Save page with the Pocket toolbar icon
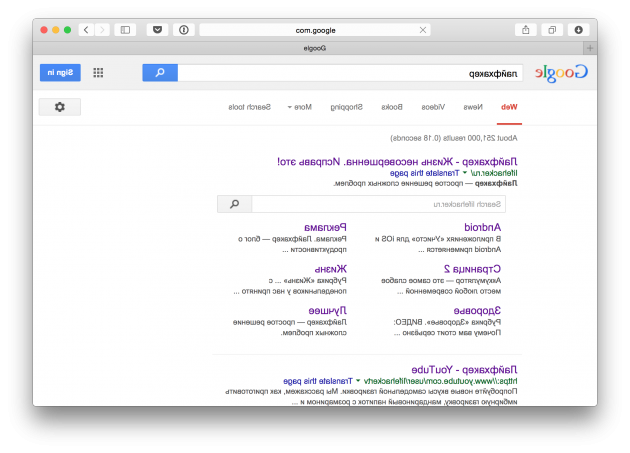Screen dimensions: 630x453 [158, 30]
